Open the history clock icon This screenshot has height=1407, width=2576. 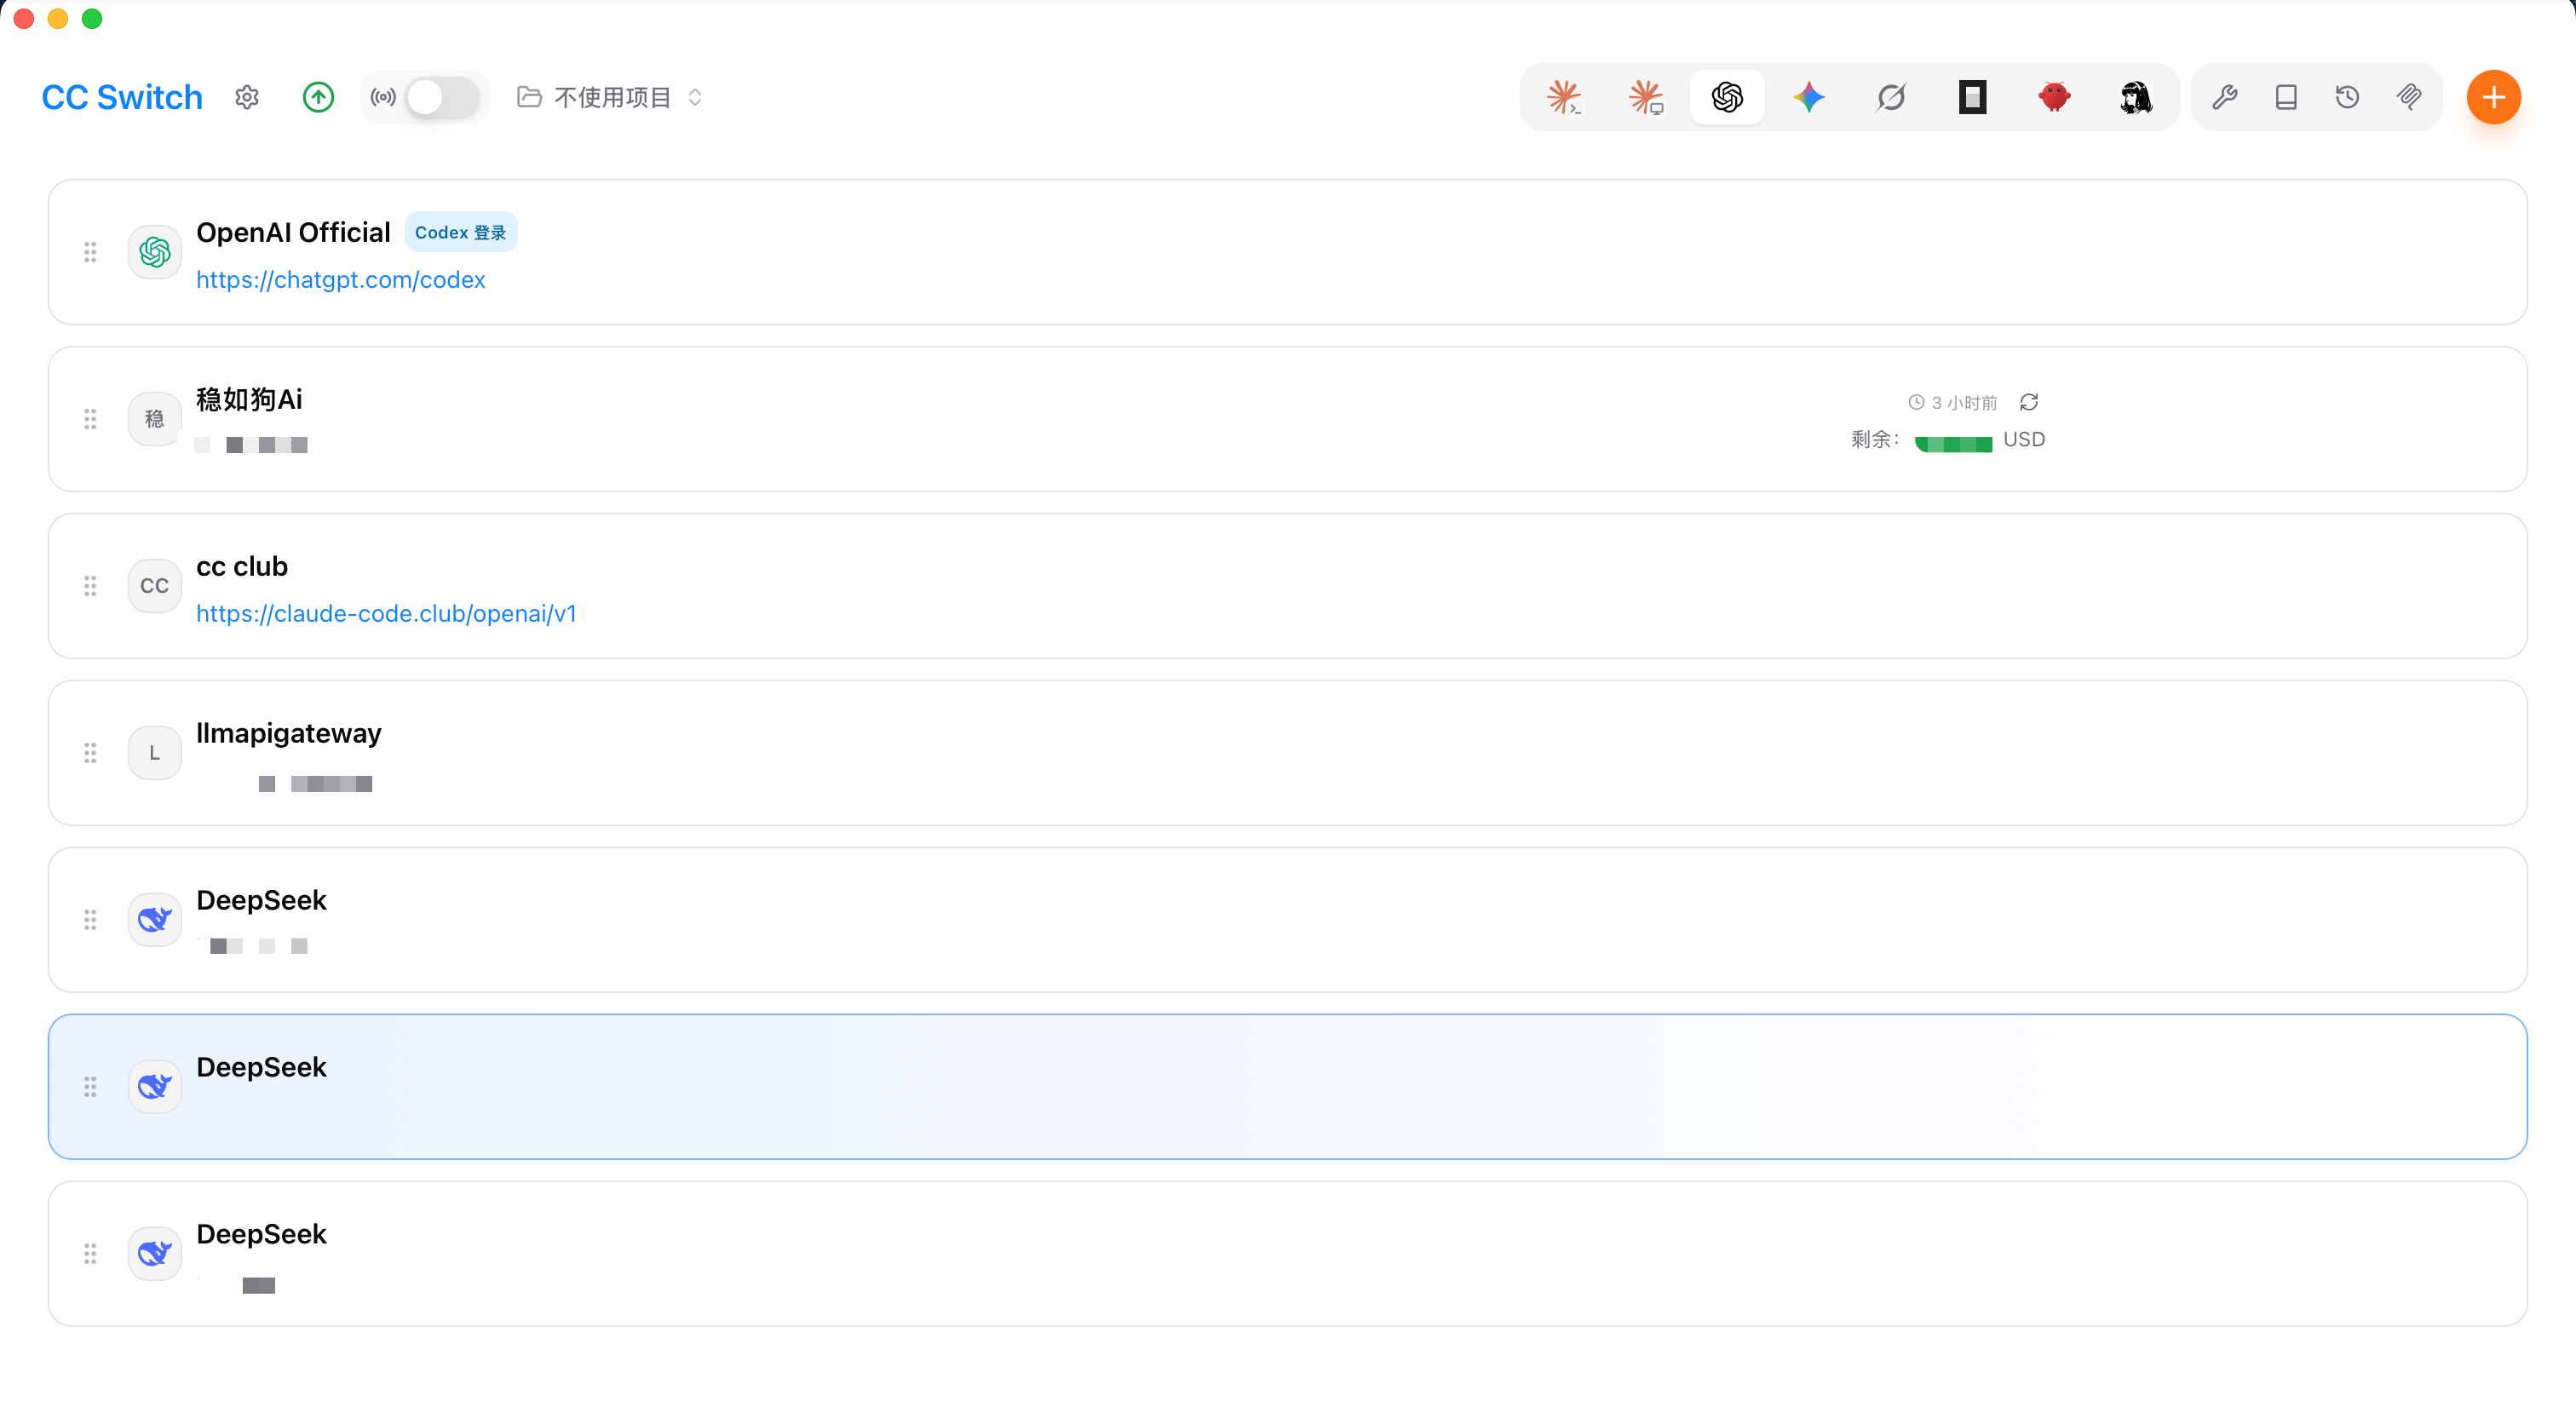click(x=2347, y=97)
